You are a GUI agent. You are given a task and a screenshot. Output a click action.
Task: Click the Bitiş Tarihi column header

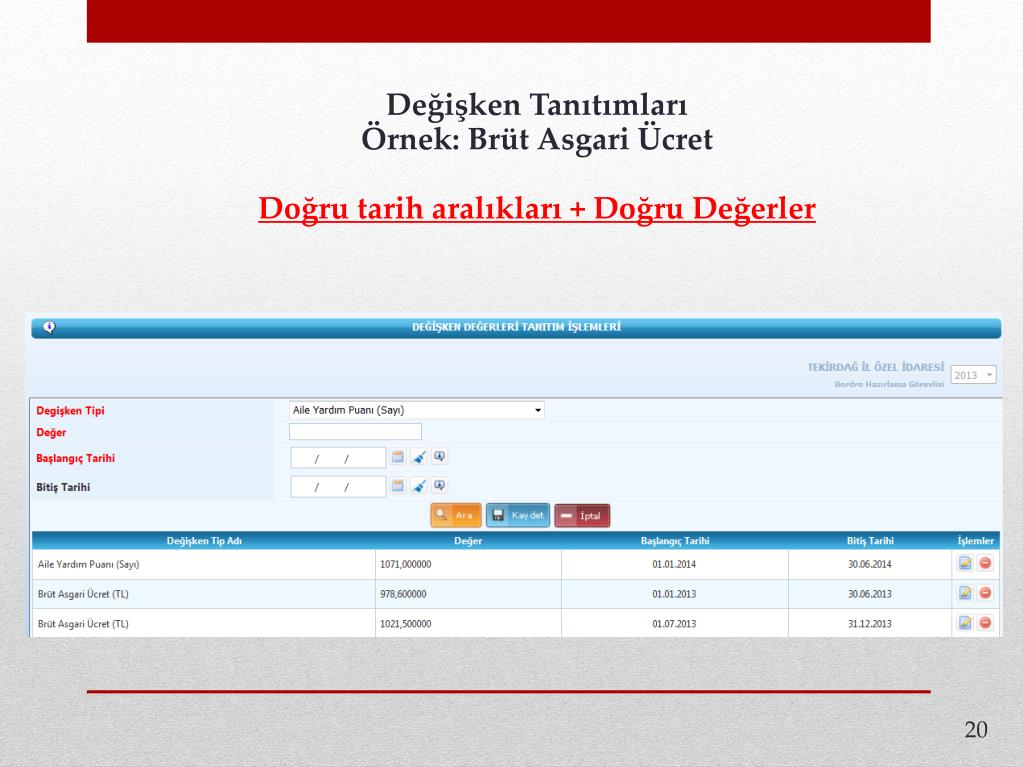(870, 541)
